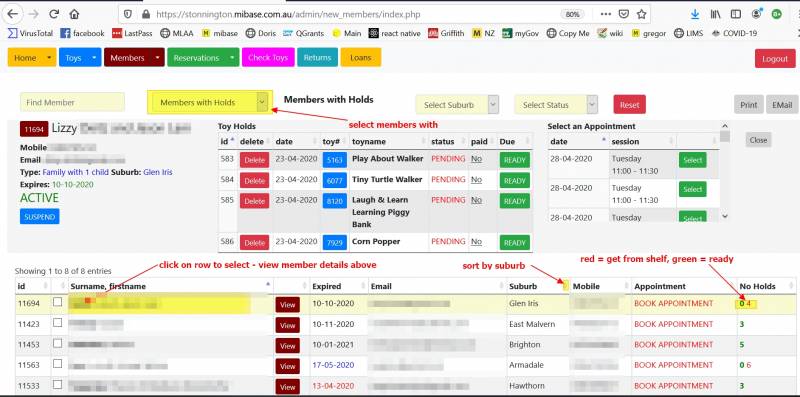
Task: Click the site security padlock icon
Action: [x=146, y=14]
